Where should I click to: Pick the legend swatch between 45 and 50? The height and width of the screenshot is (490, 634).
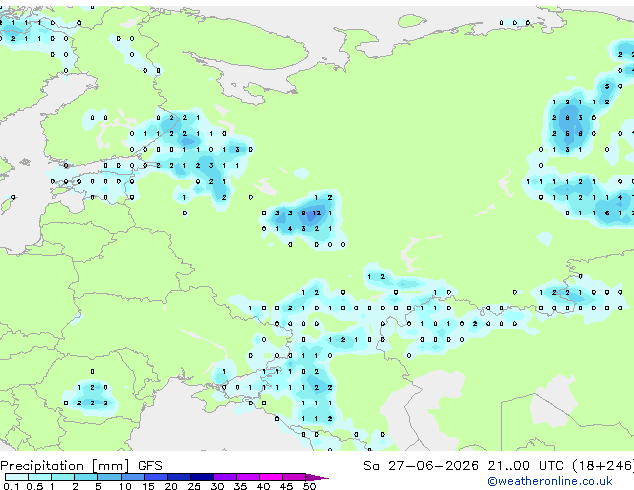coord(294,477)
